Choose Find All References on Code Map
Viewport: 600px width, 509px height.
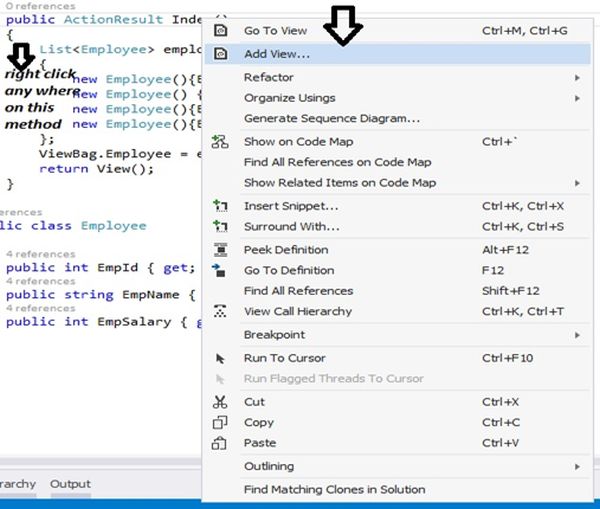point(397,162)
